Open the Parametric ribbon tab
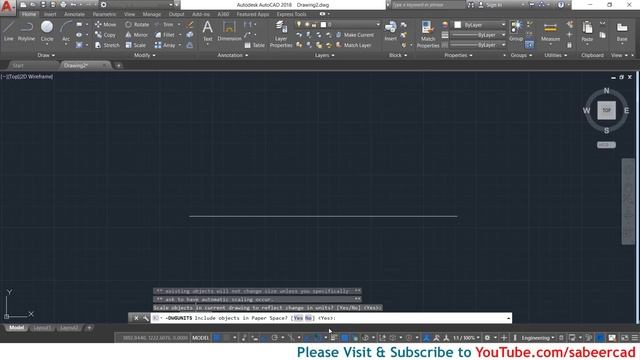 [104, 14]
